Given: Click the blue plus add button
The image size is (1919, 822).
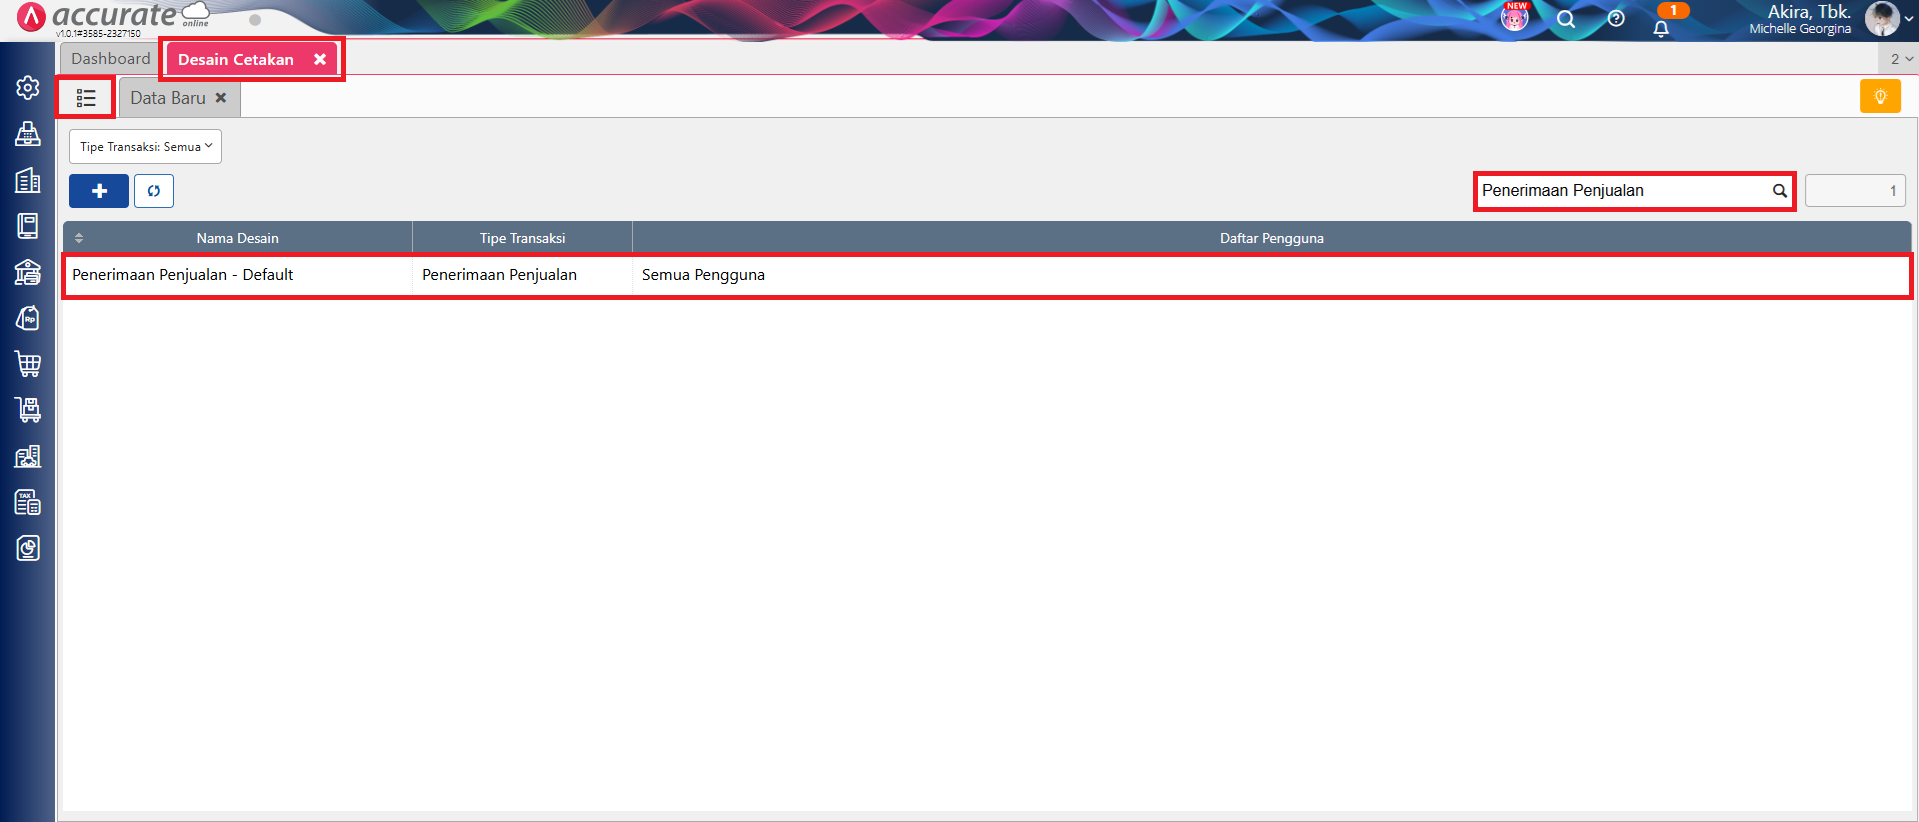Looking at the screenshot, I should point(99,191).
